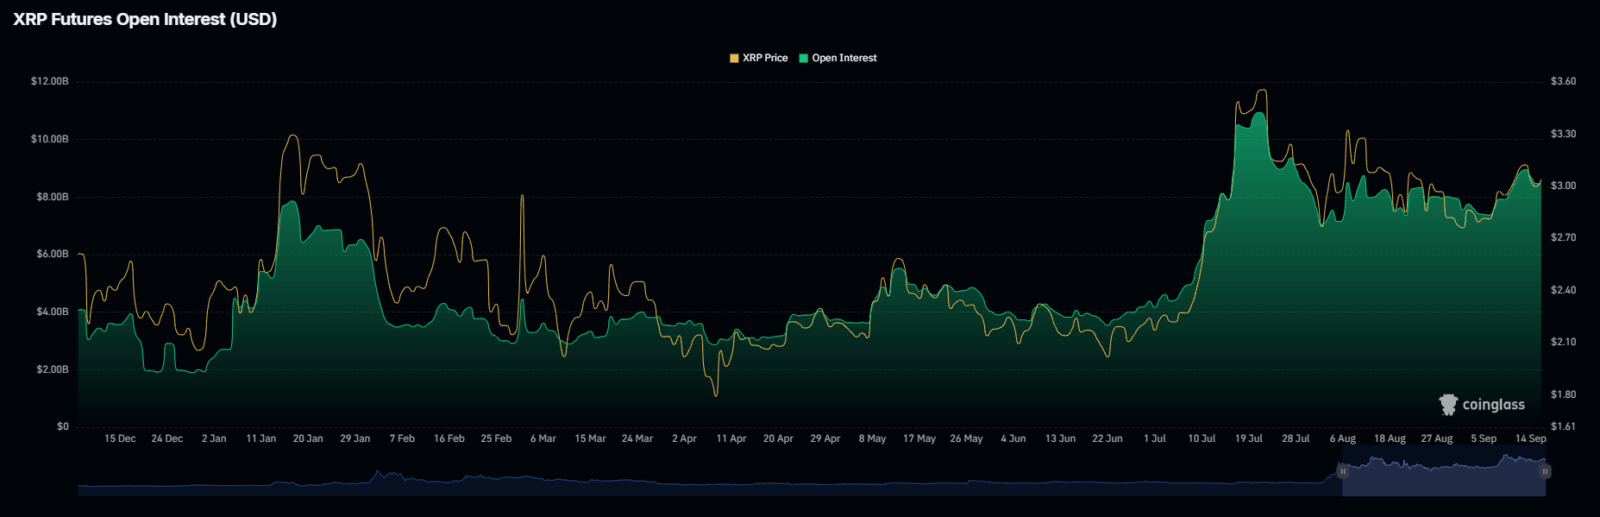Click the 28 Jul date label

tap(1296, 439)
